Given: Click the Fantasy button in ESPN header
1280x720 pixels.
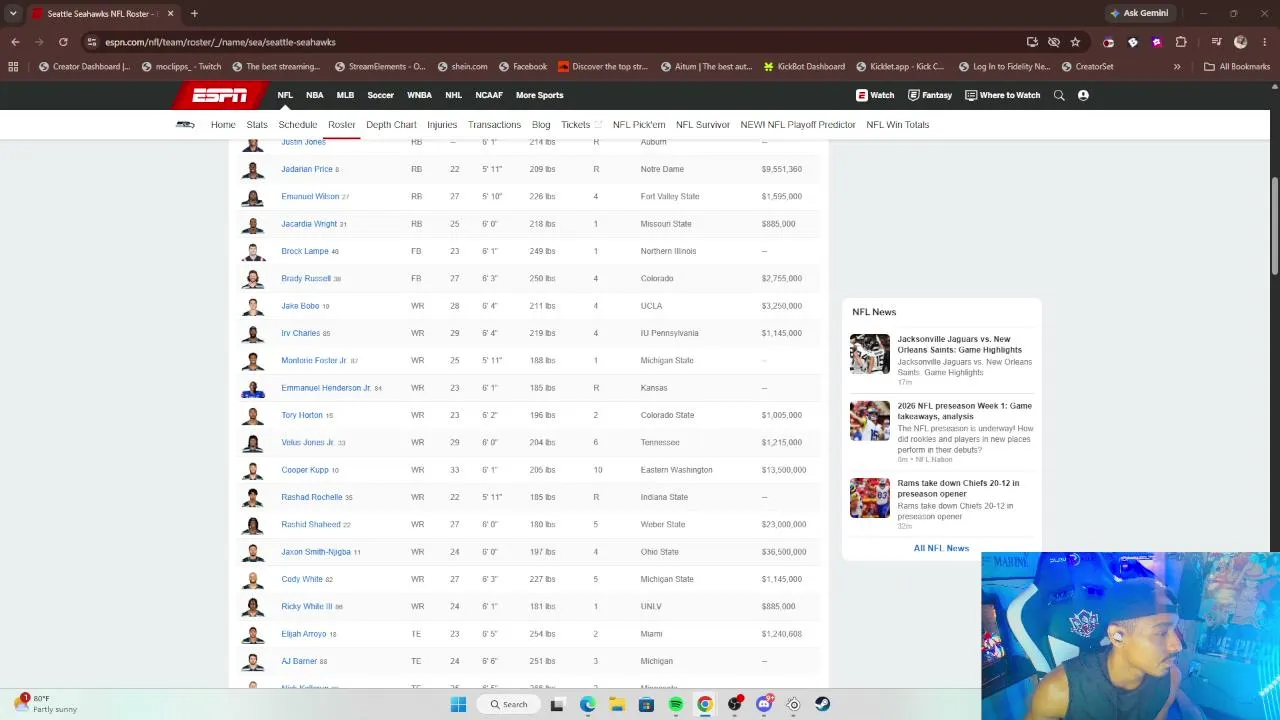Looking at the screenshot, I should 930,95.
